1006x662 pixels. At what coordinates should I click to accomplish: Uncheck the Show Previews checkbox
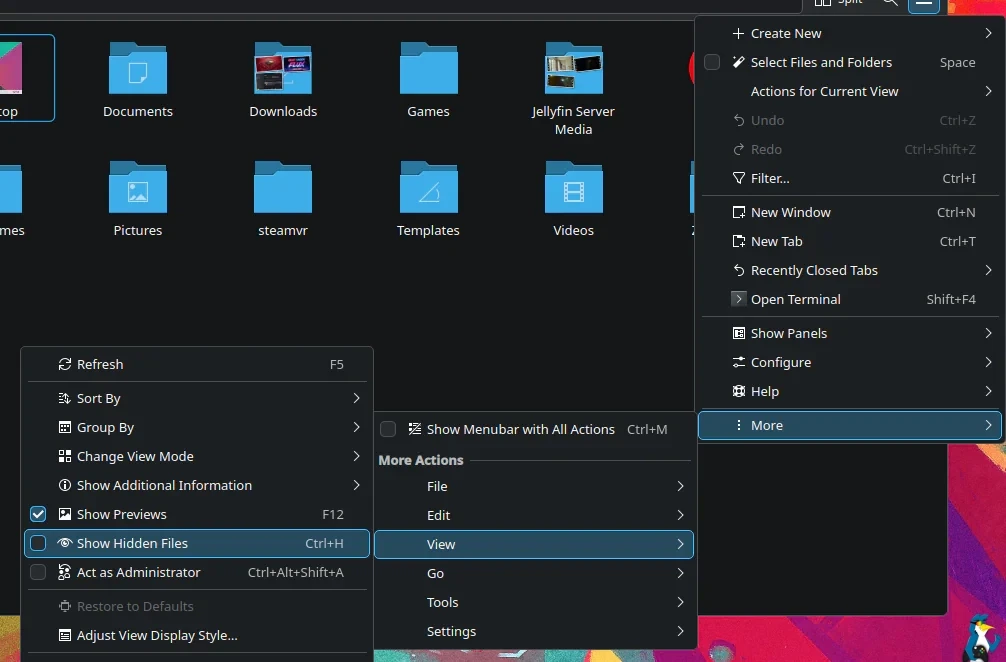coord(38,514)
